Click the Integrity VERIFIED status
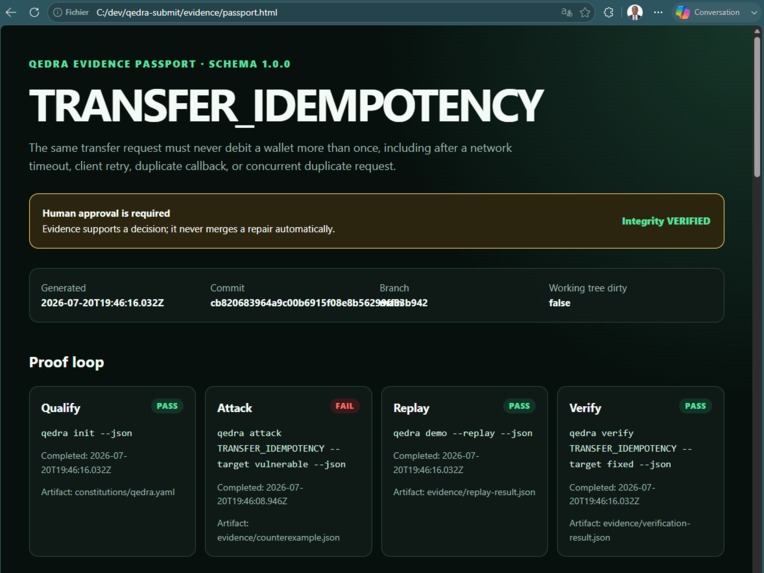This screenshot has height=573, width=764. [x=666, y=221]
